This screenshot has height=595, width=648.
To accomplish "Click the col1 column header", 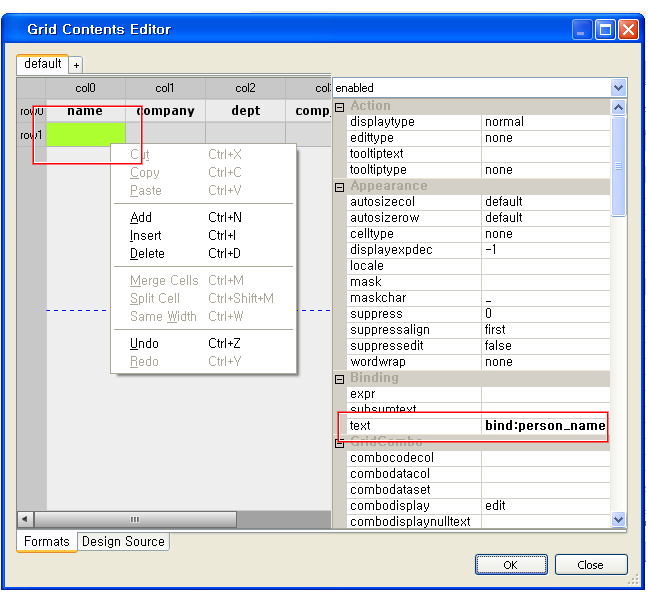I will click(165, 89).
